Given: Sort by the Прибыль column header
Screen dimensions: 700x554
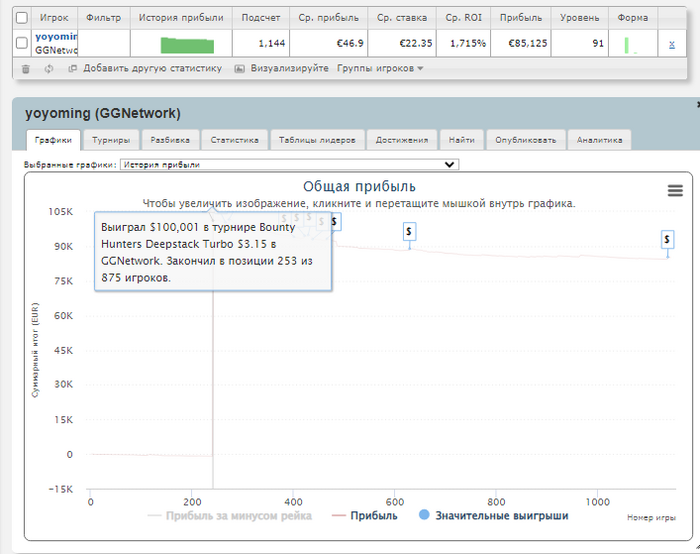Looking at the screenshot, I should (x=521, y=18).
